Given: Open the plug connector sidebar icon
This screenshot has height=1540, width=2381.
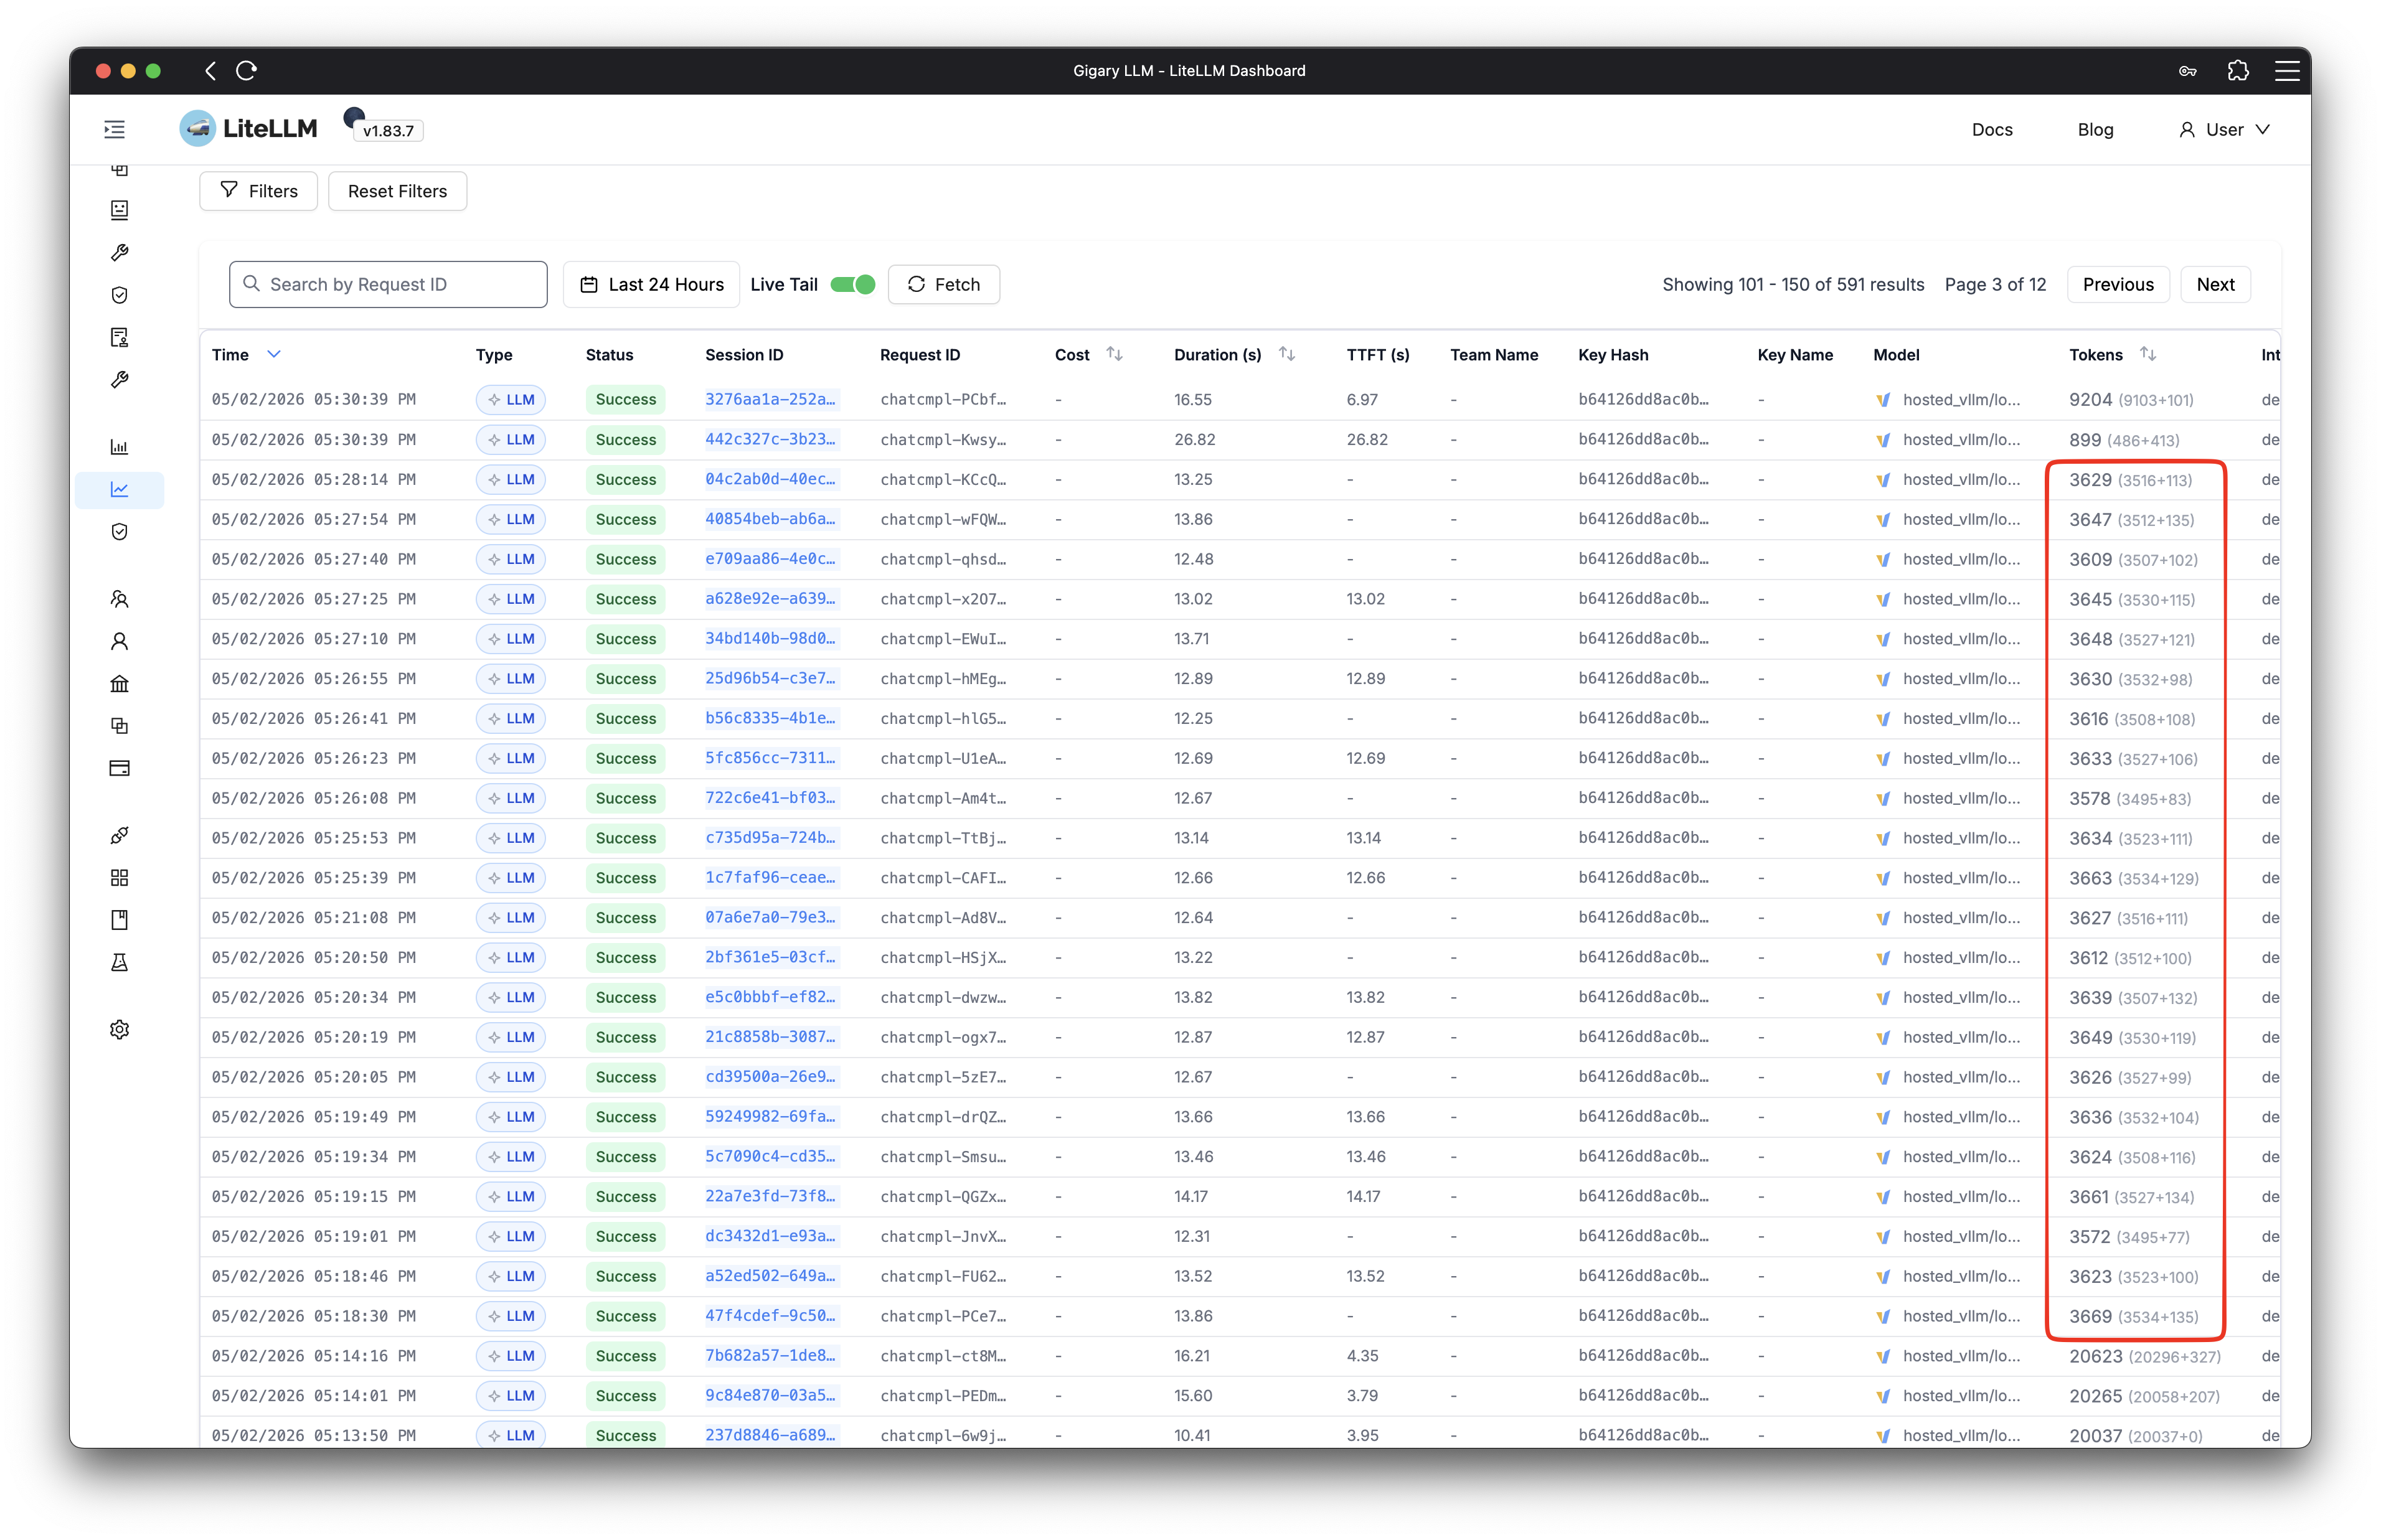Looking at the screenshot, I should coord(119,835).
